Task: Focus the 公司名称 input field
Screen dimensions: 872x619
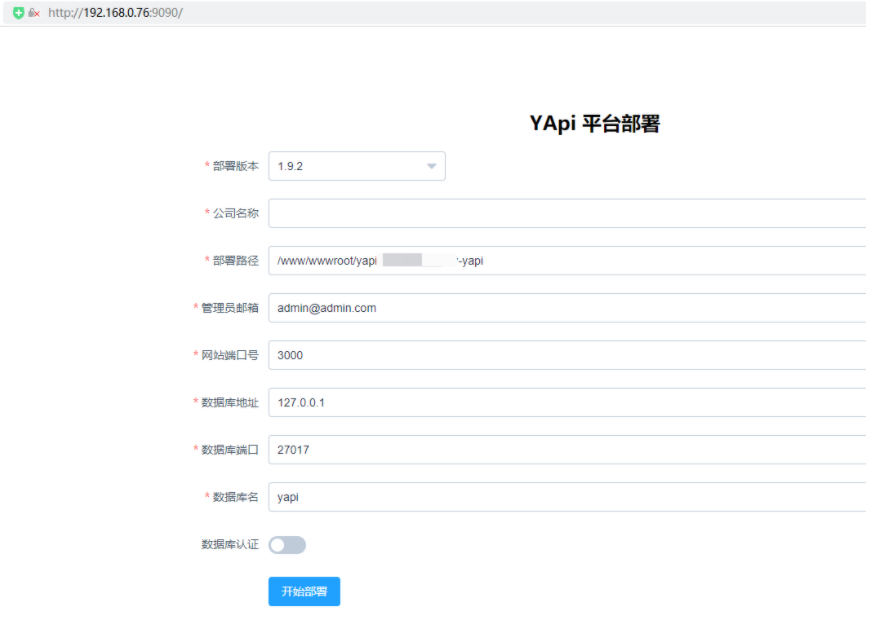Action: [x=567, y=214]
